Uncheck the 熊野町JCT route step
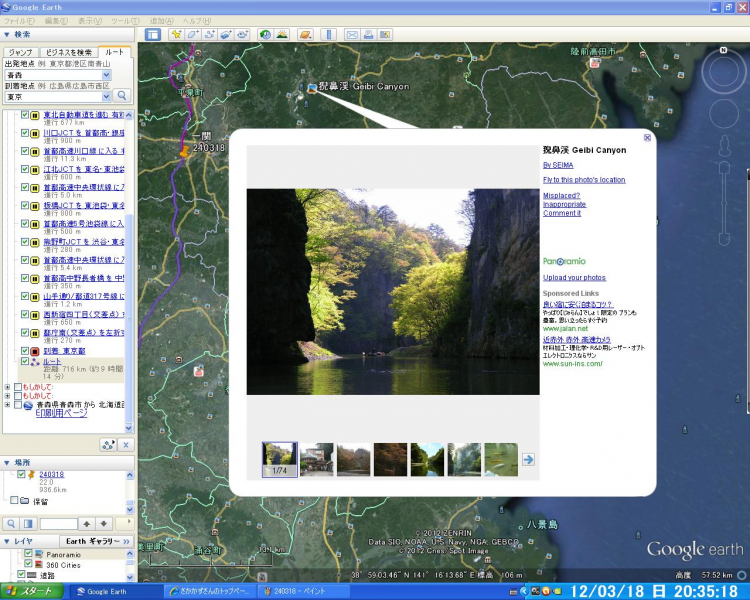The image size is (750, 600). click(x=25, y=242)
